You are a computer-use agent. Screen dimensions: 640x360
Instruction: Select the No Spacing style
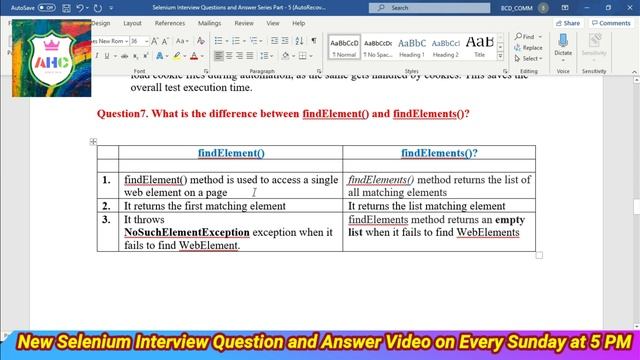coord(378,47)
